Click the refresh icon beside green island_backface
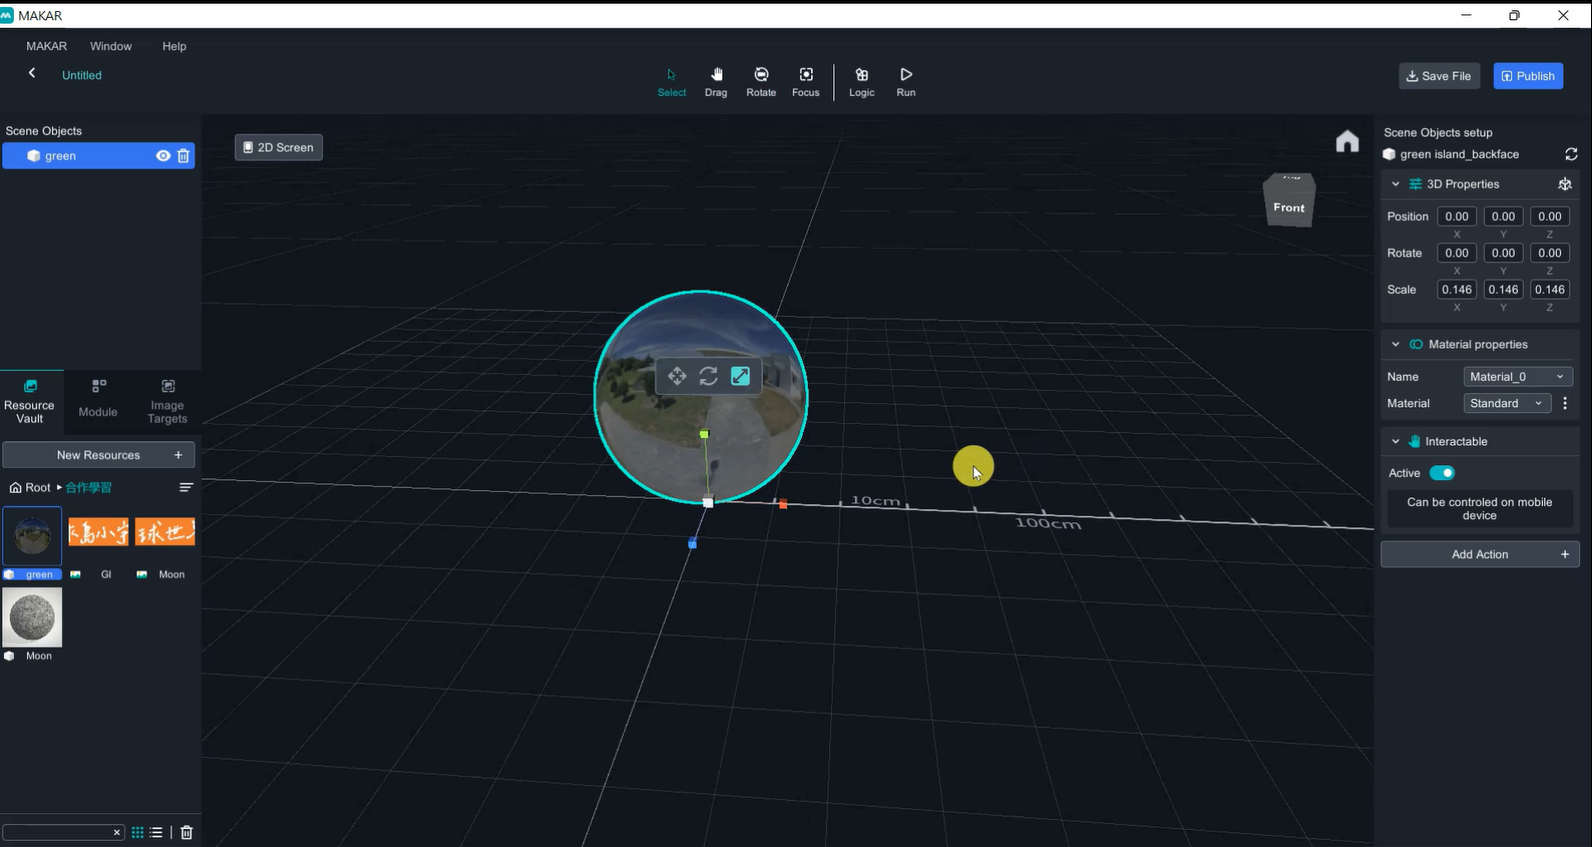The width and height of the screenshot is (1592, 847). pos(1571,154)
